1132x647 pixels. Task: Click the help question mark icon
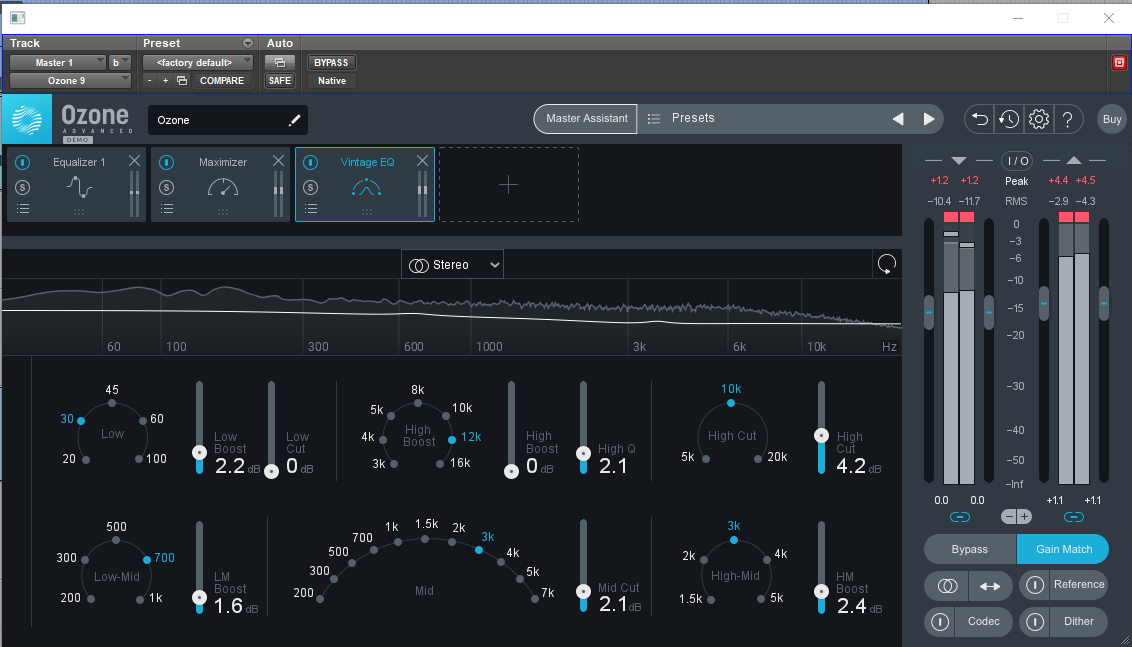(x=1068, y=119)
